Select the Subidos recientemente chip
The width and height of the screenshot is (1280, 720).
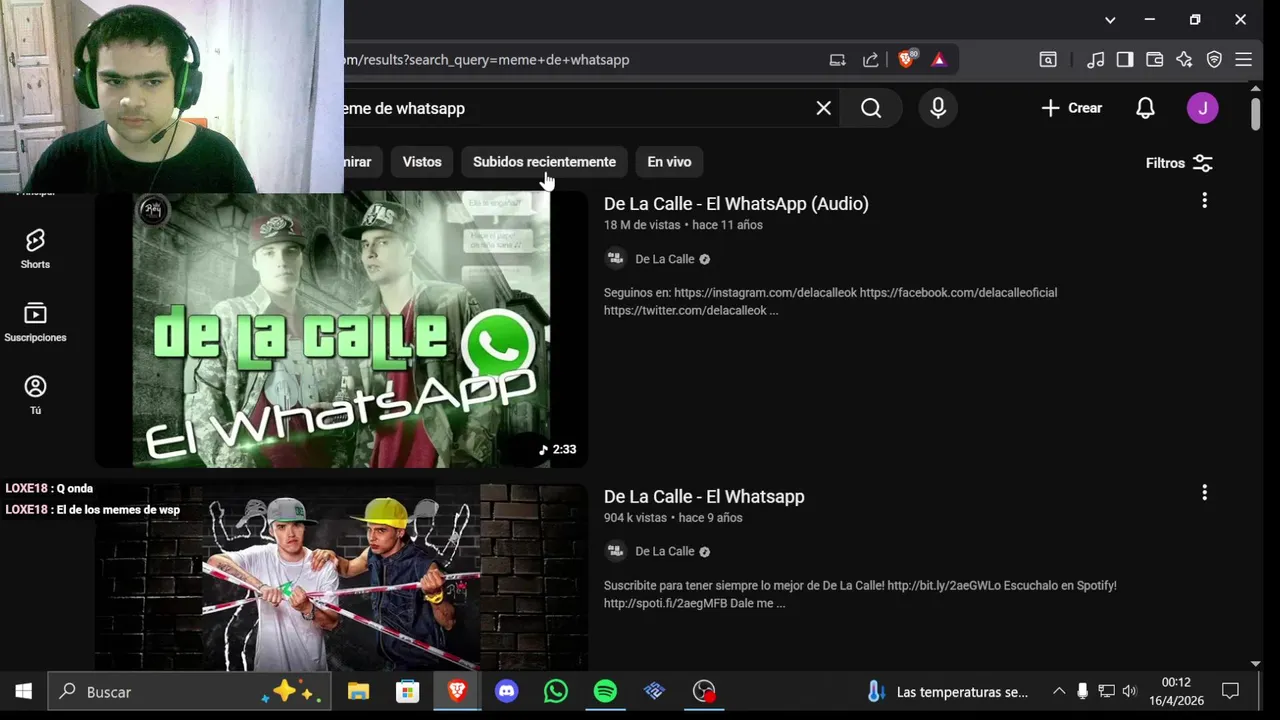coord(544,162)
